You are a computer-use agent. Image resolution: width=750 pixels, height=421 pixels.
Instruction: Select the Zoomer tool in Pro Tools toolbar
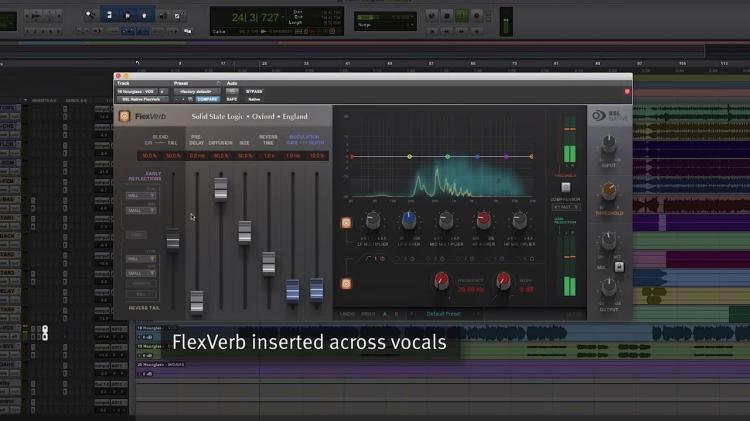coord(90,15)
